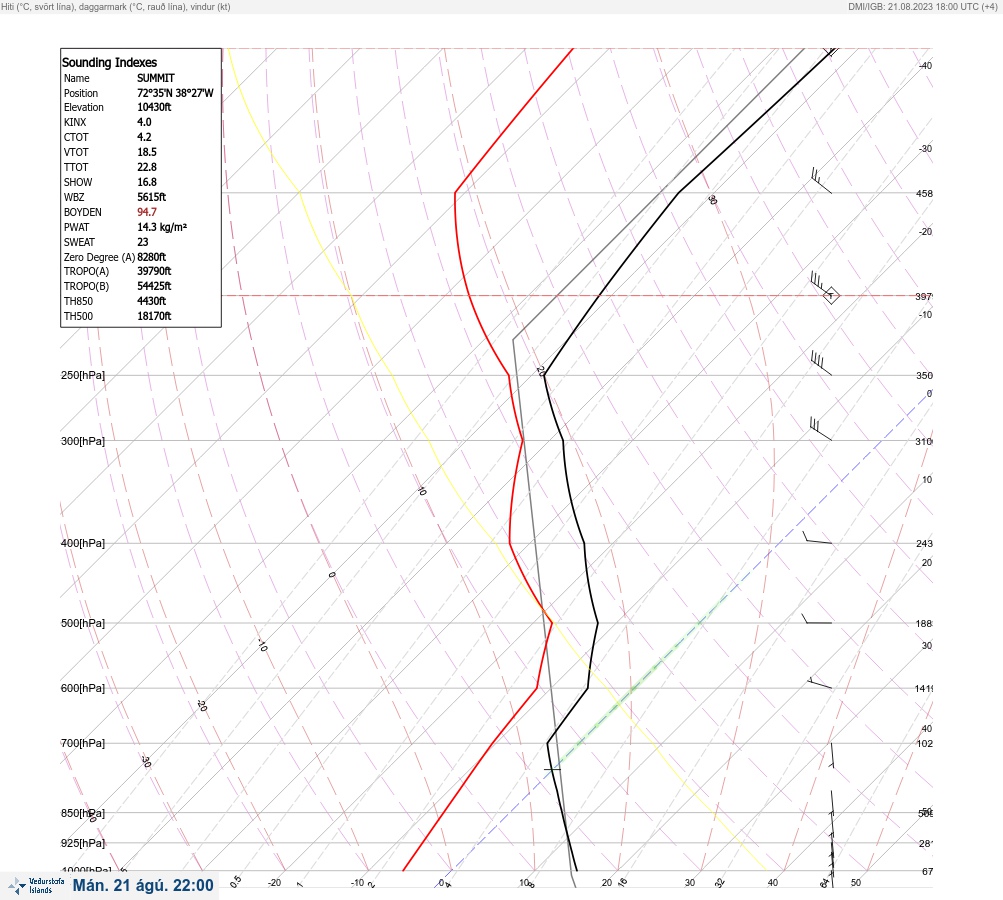Click the PWAT value 14.3 kg/m²

pos(162,227)
